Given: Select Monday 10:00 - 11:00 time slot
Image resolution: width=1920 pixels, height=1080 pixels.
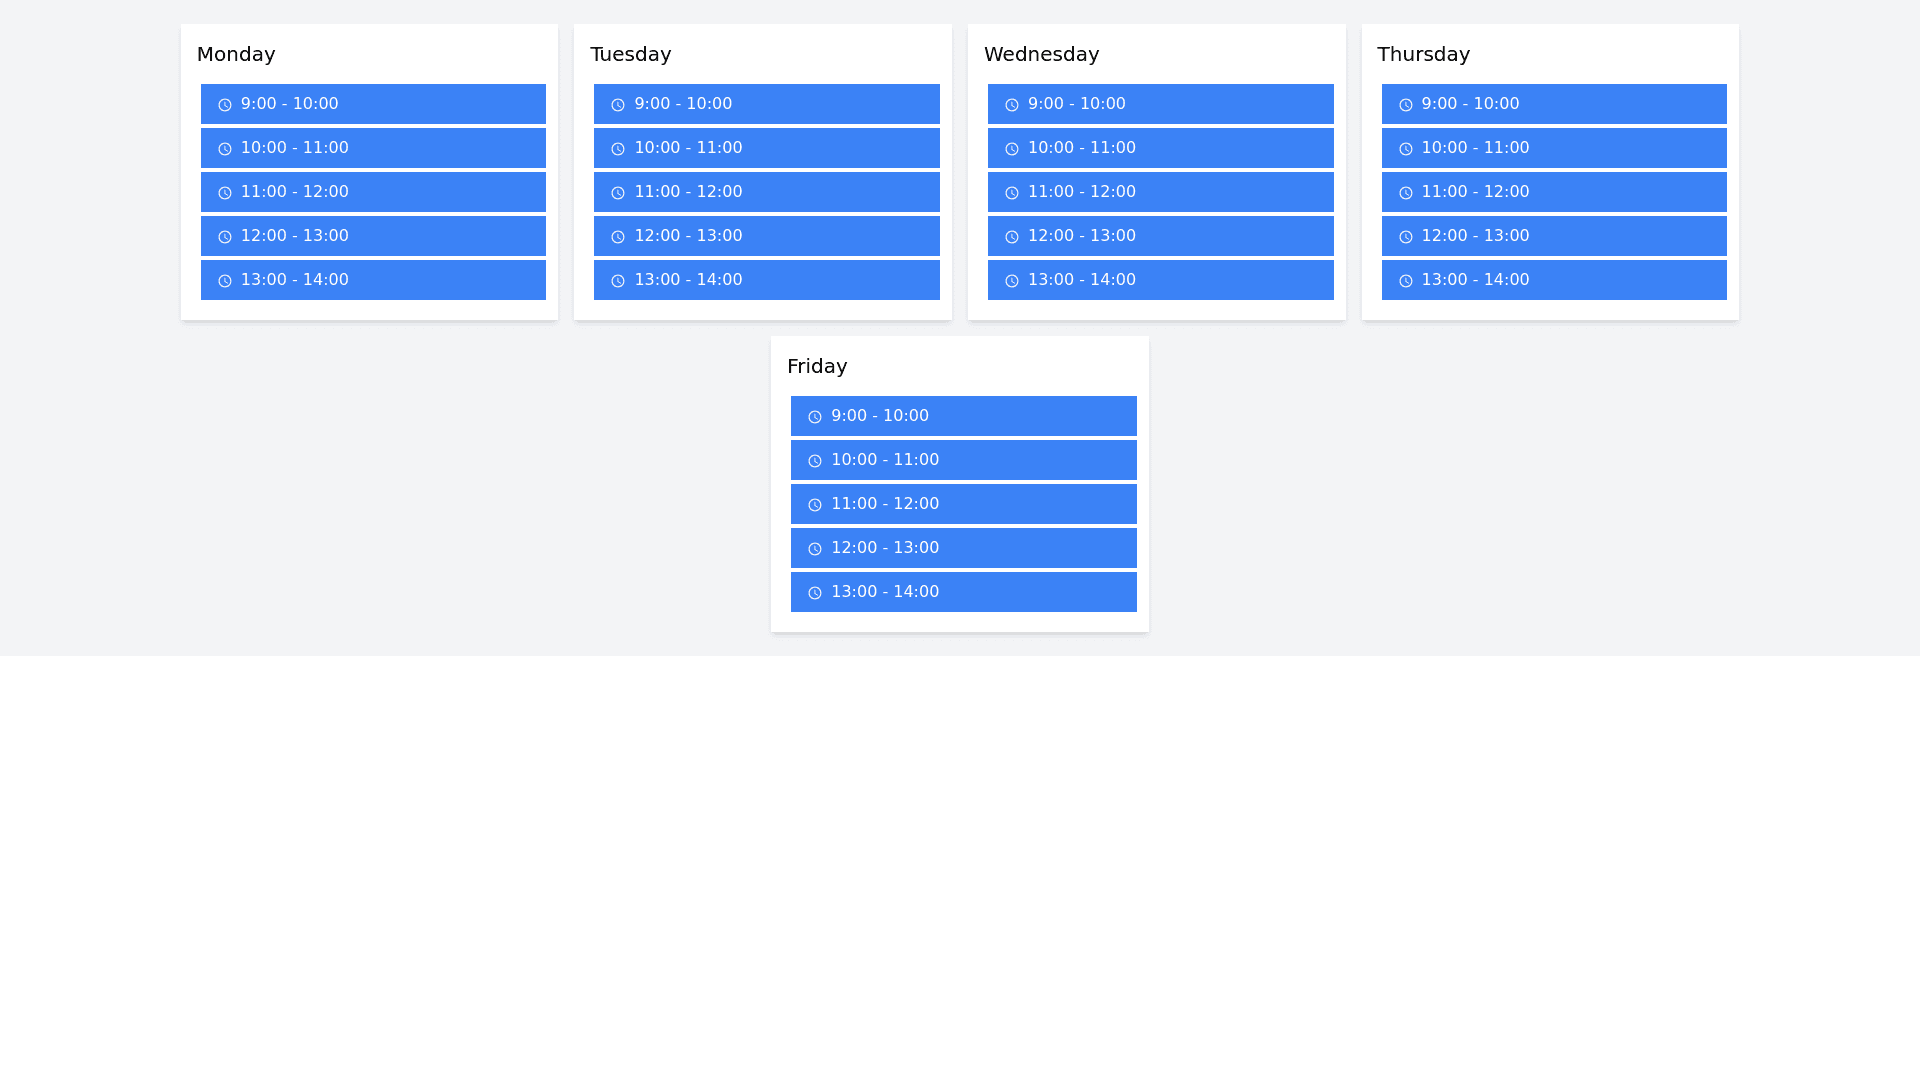Looking at the screenshot, I should point(372,148).
